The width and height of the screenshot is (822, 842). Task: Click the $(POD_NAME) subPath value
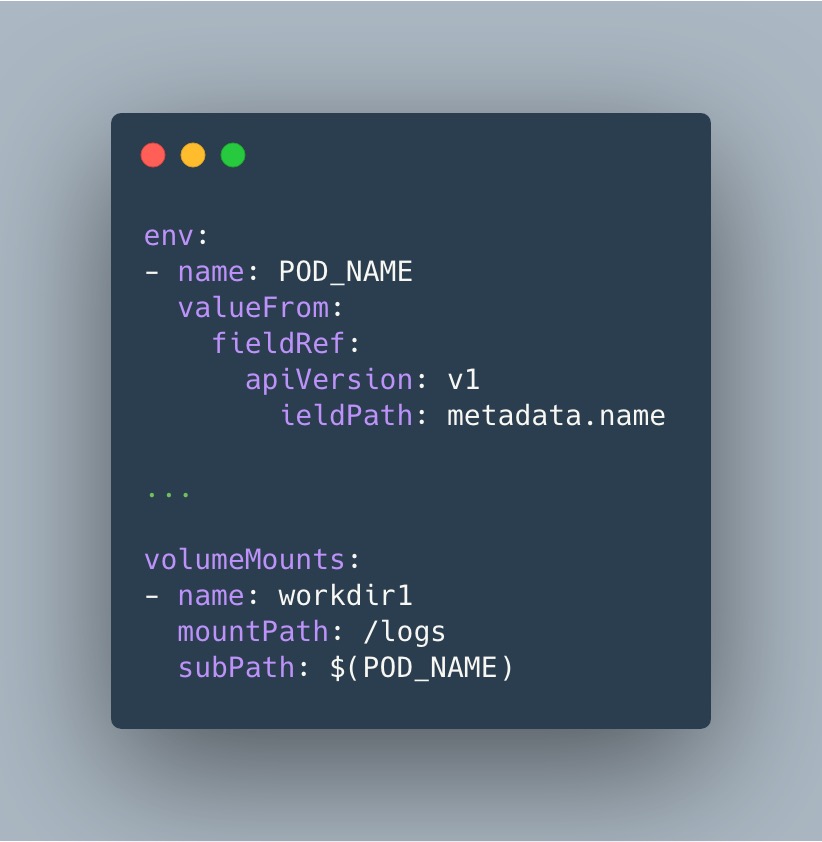421,669
